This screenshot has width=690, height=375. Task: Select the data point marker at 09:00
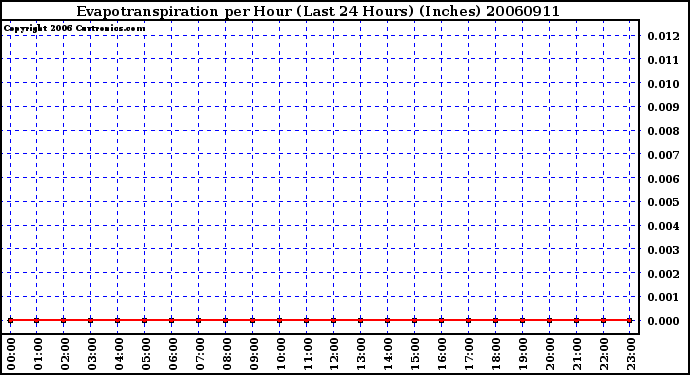pyautogui.click(x=253, y=320)
